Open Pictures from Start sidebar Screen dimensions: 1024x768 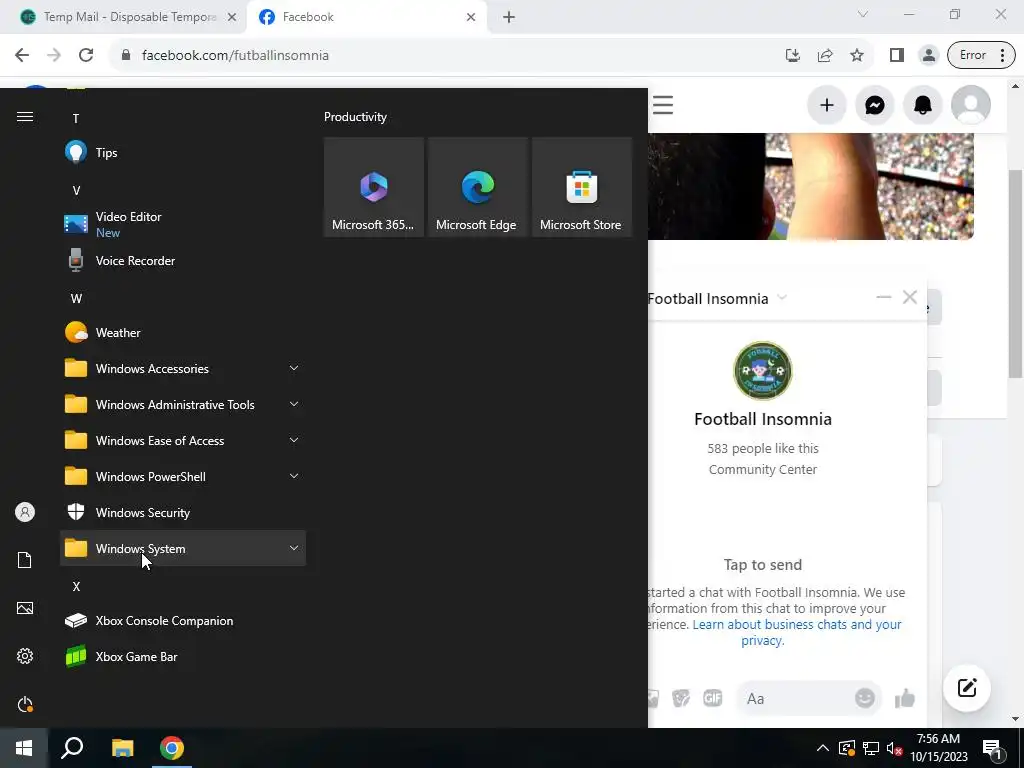25,608
